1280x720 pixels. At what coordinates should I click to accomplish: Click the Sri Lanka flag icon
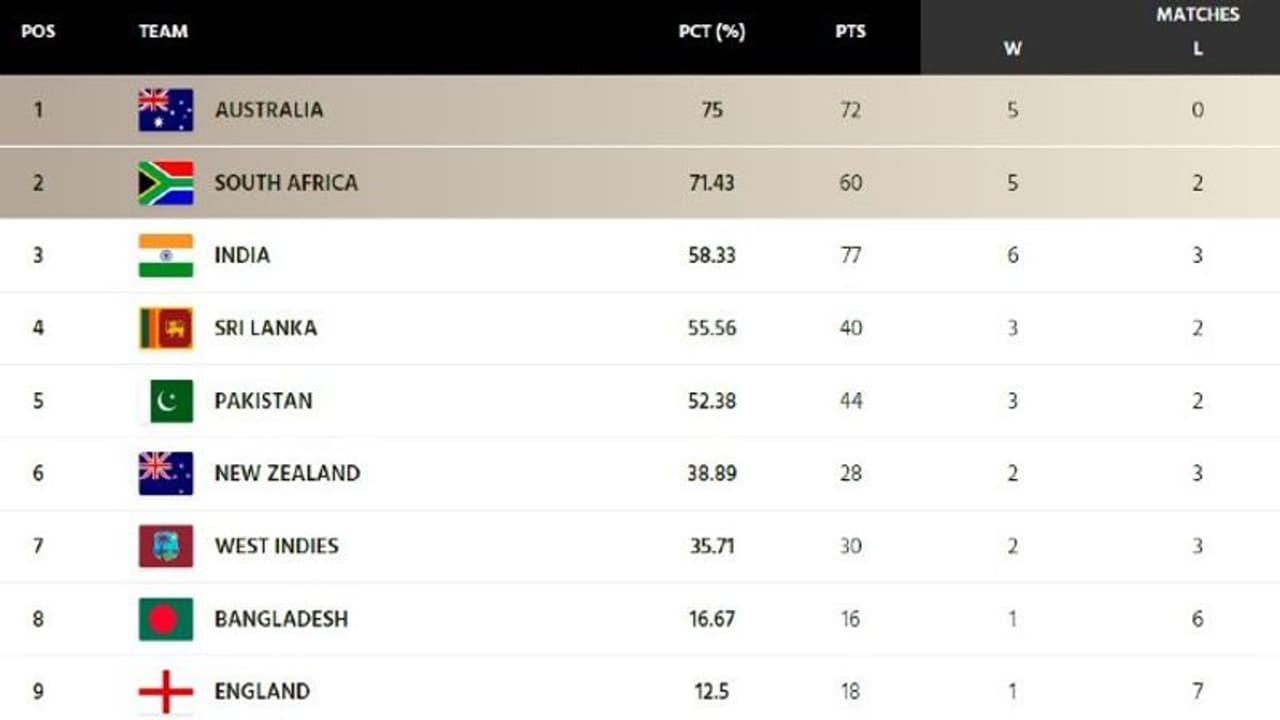tap(165, 328)
